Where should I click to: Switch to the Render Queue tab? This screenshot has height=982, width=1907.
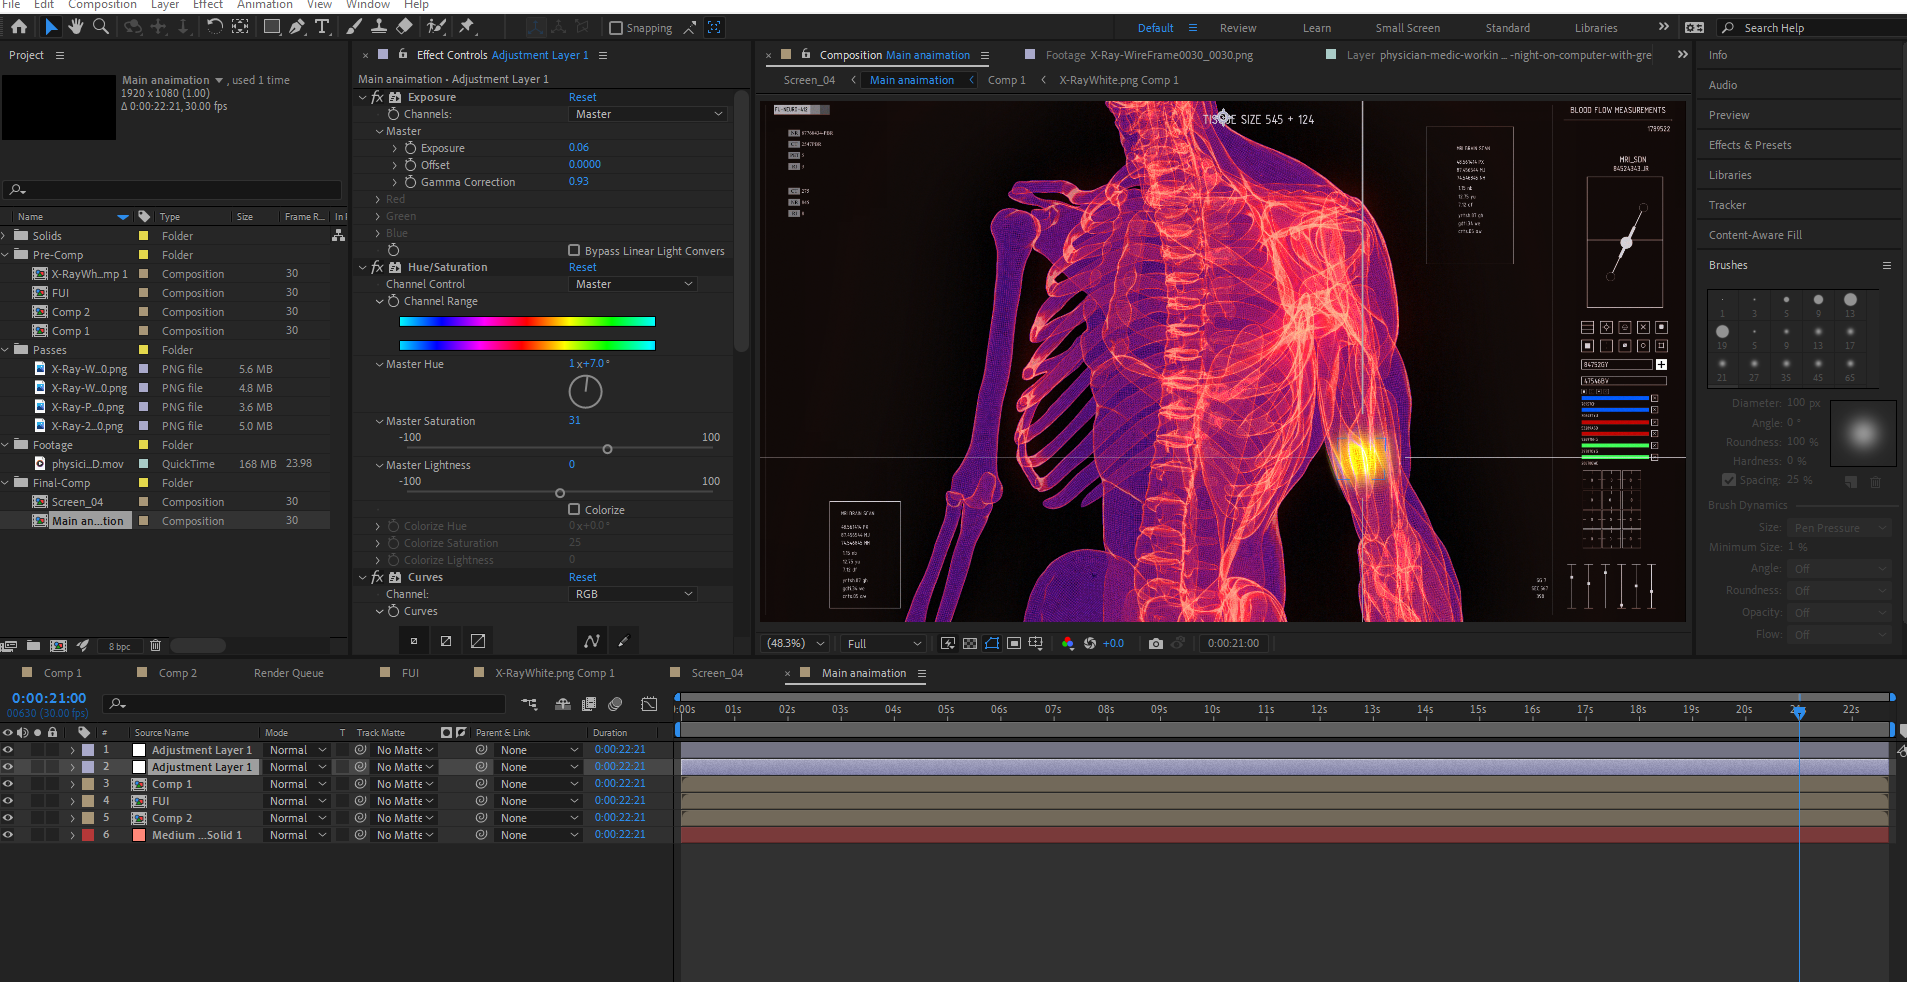288,673
